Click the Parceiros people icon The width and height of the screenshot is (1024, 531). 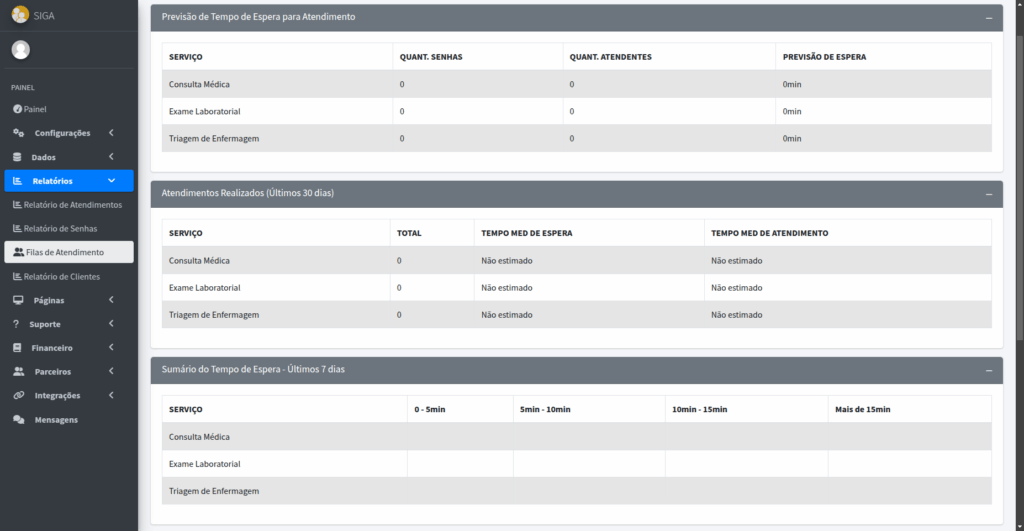click(18, 372)
